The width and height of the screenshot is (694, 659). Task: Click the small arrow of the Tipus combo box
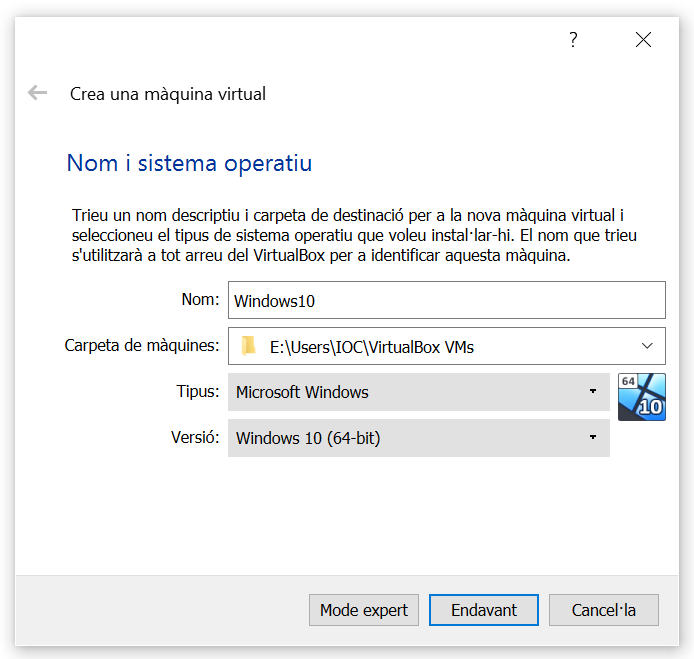pyautogui.click(x=593, y=392)
